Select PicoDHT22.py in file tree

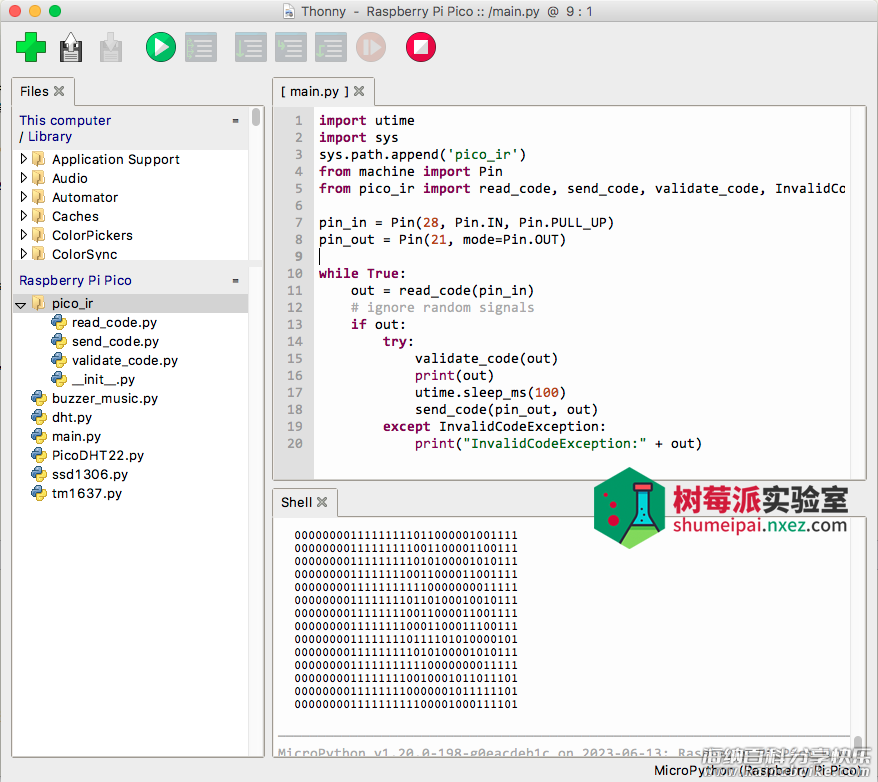pos(97,456)
